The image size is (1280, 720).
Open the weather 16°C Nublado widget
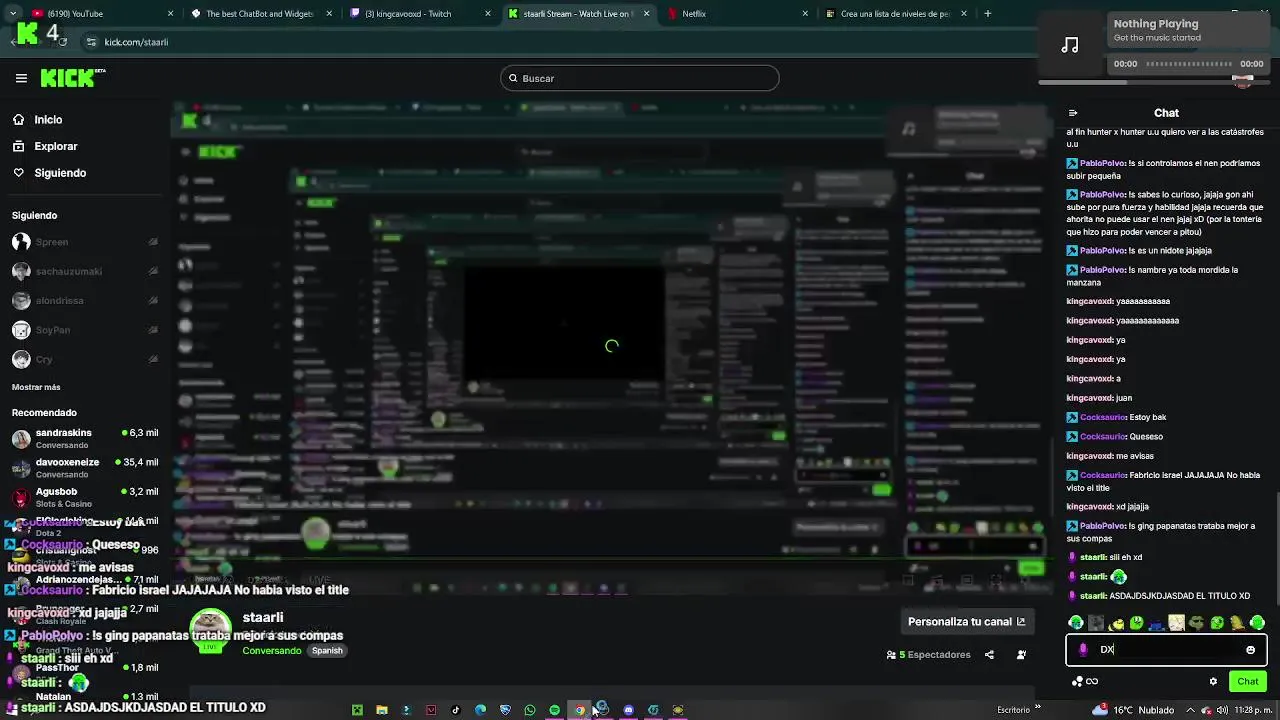[x=1134, y=710]
